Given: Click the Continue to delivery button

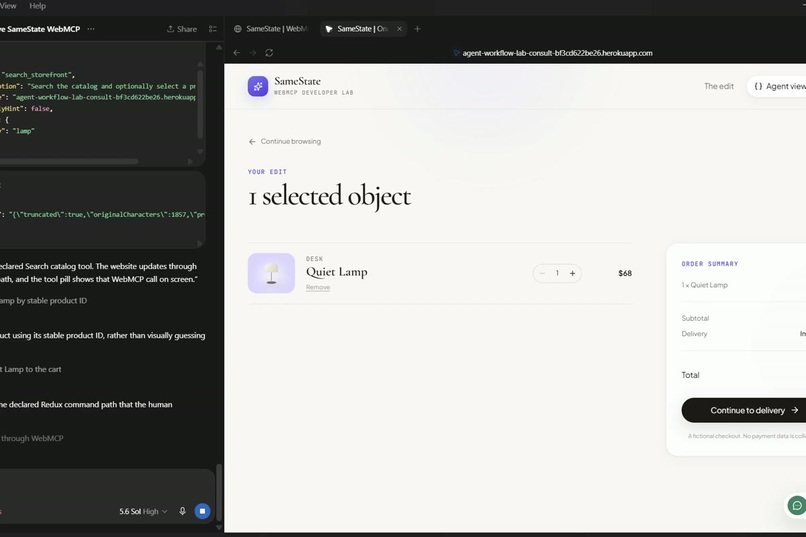Looking at the screenshot, I should click(x=745, y=410).
